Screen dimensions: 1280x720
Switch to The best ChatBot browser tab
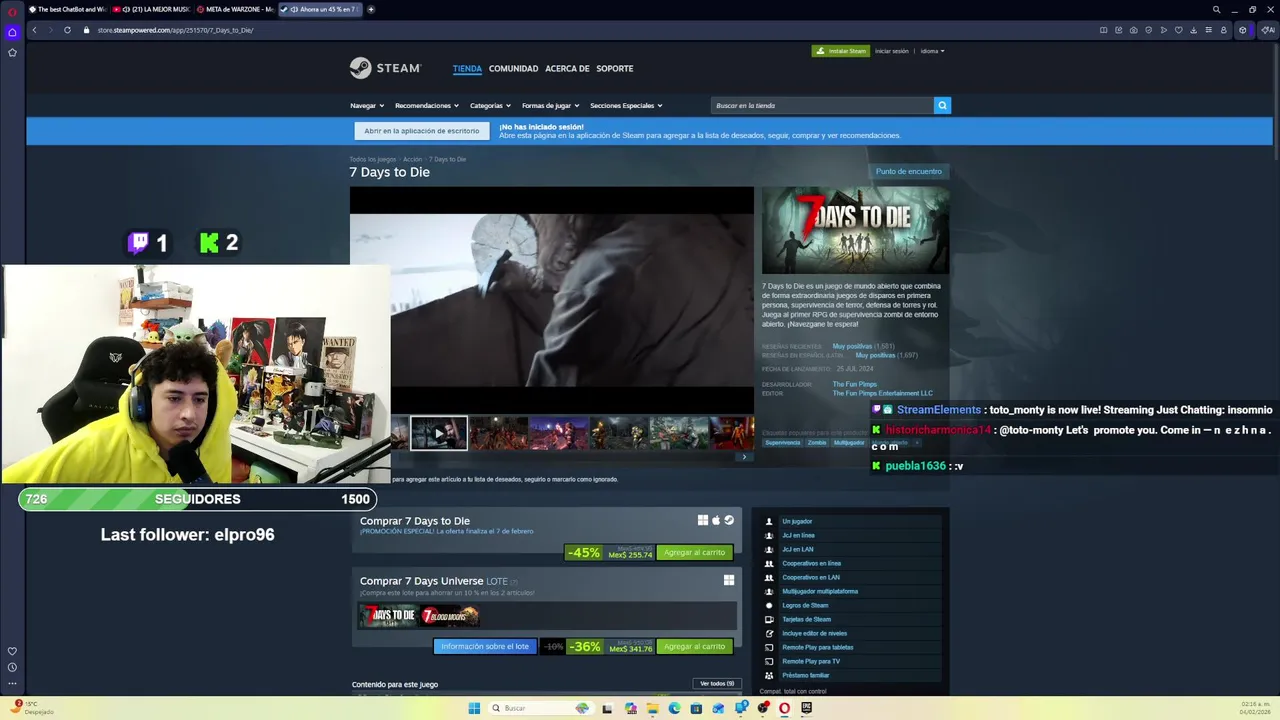pos(68,9)
